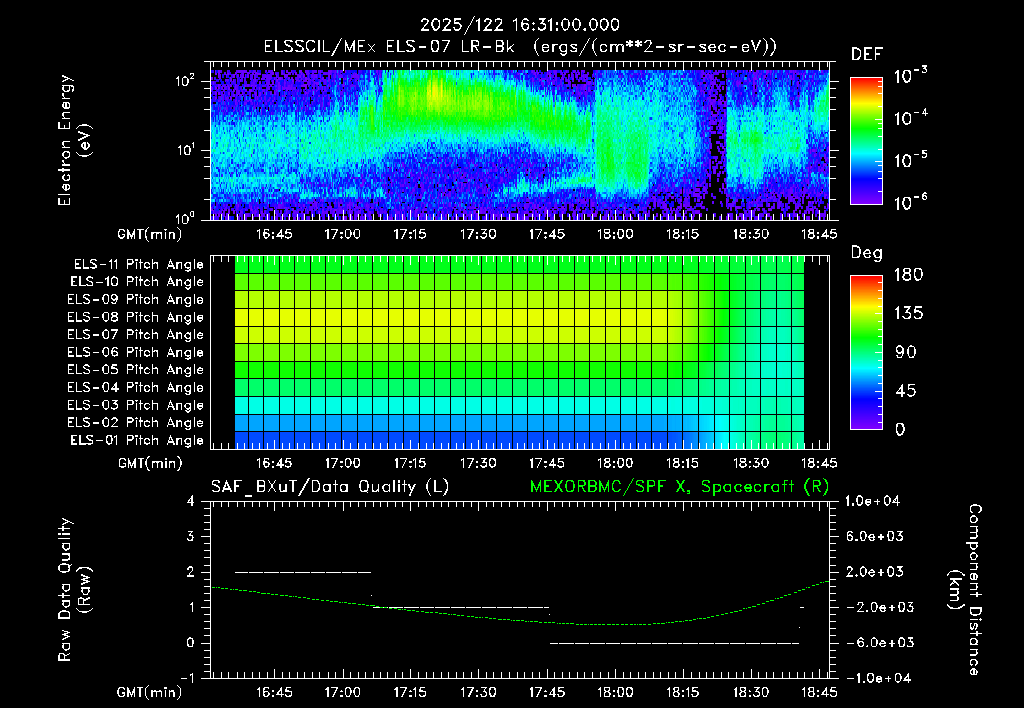The image size is (1024, 708).
Task: Click the Deg color bar label
Action: tap(867, 253)
